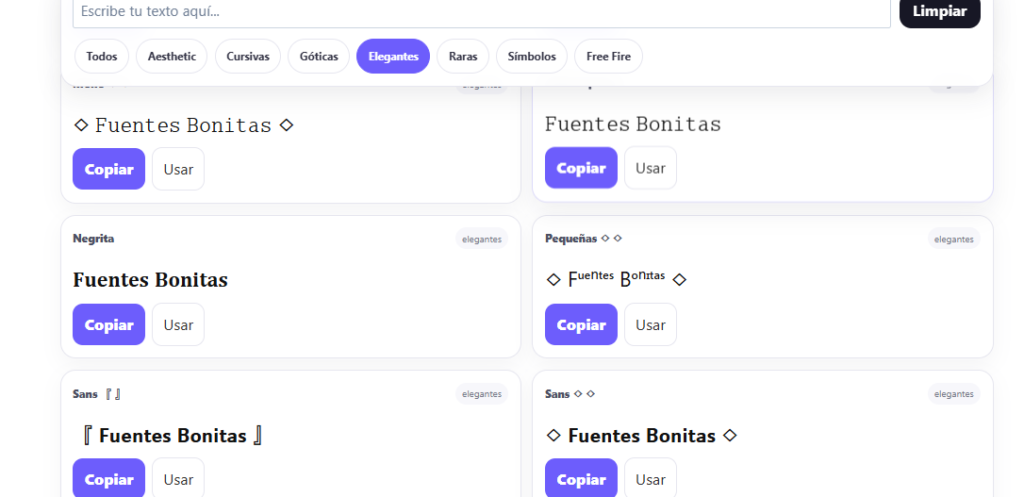Click the 'Sans ◇ ◇' card title
This screenshot has width=1024, height=497.
click(x=570, y=394)
